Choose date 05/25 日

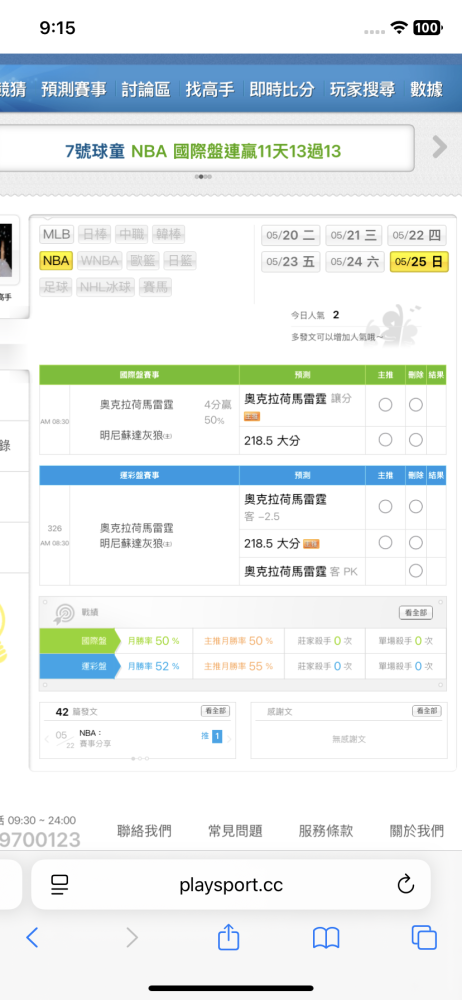pyautogui.click(x=419, y=261)
